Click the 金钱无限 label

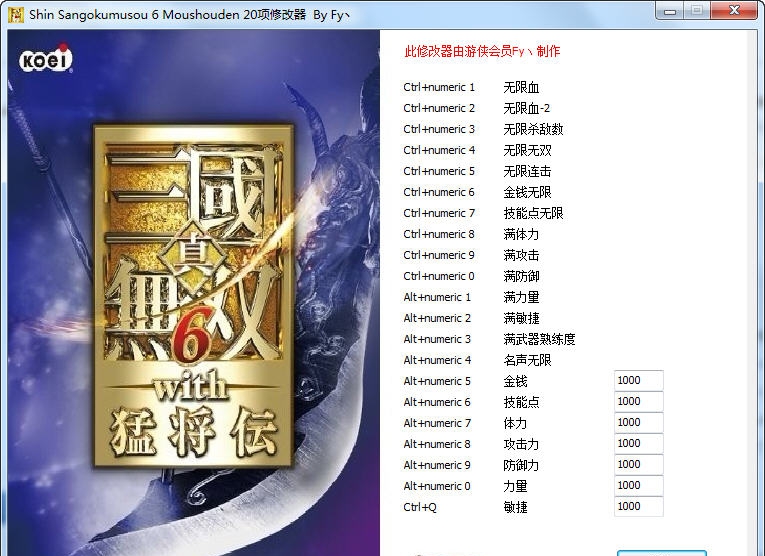(527, 193)
